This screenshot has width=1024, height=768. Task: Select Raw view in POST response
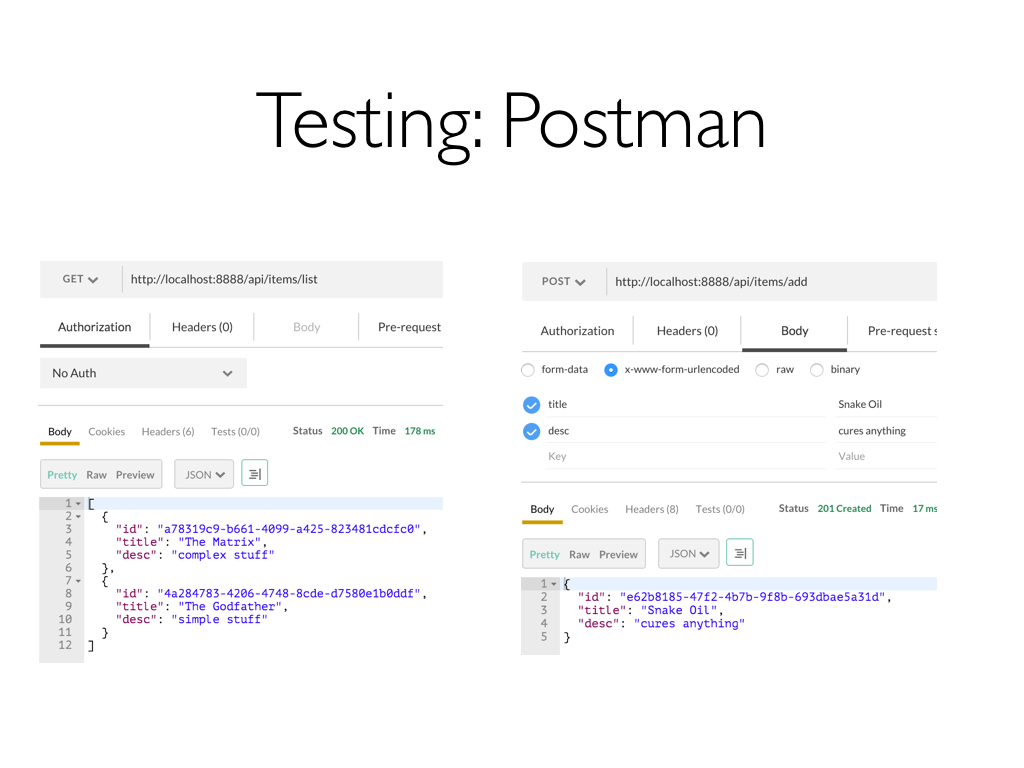(579, 554)
